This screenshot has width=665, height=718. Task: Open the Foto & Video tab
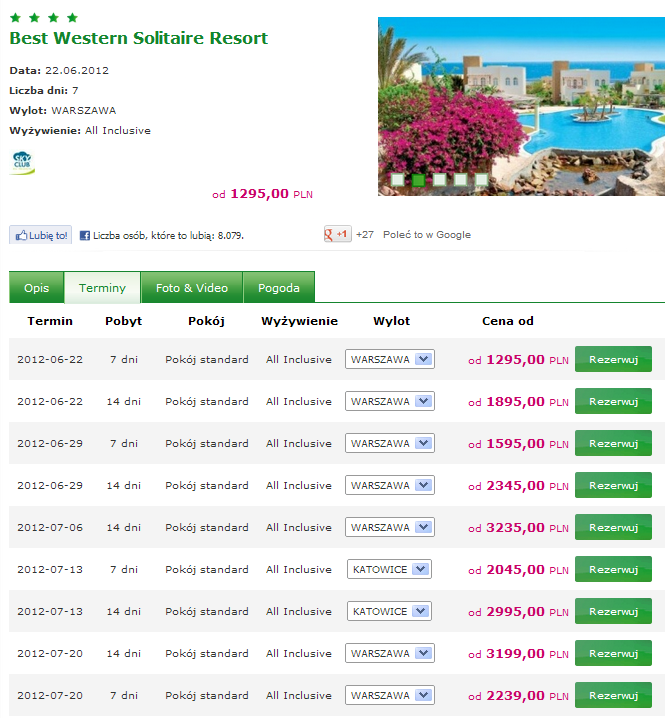tap(192, 288)
